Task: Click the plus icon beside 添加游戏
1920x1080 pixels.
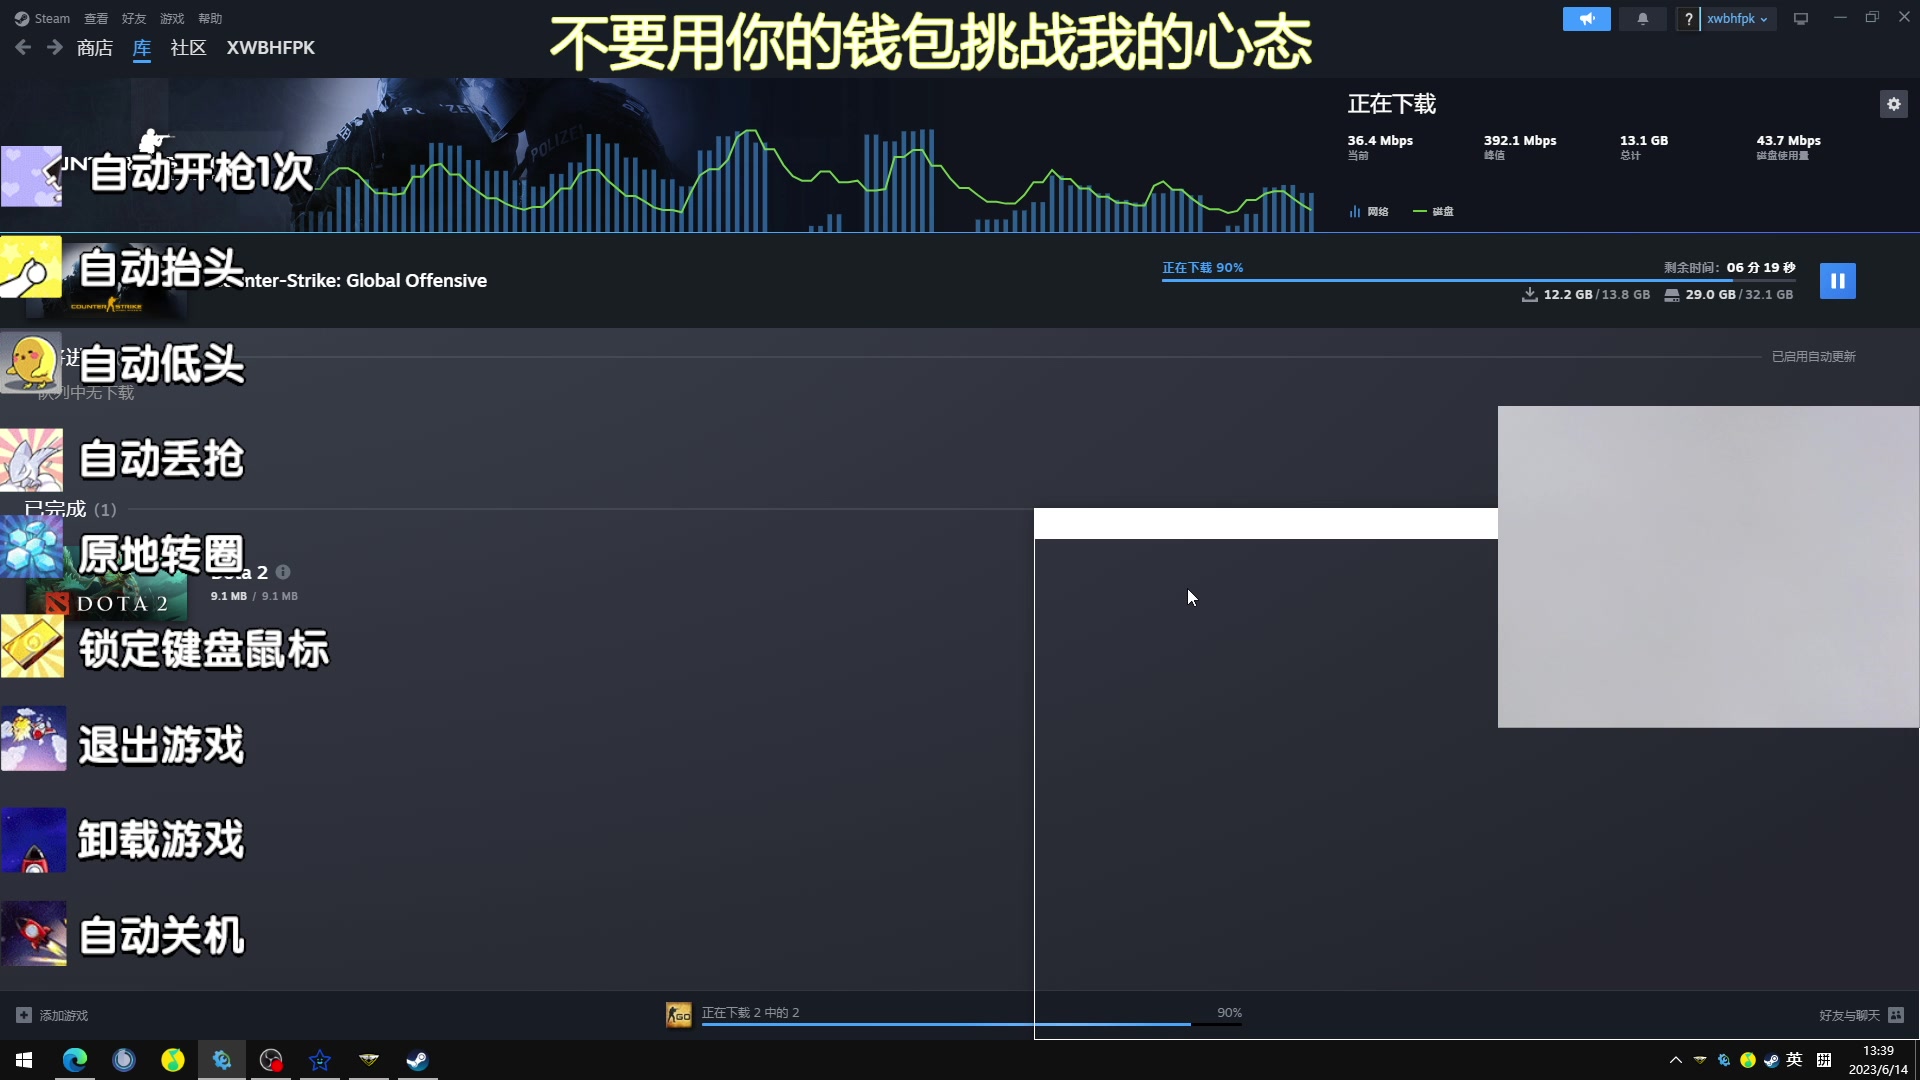Action: [24, 1015]
